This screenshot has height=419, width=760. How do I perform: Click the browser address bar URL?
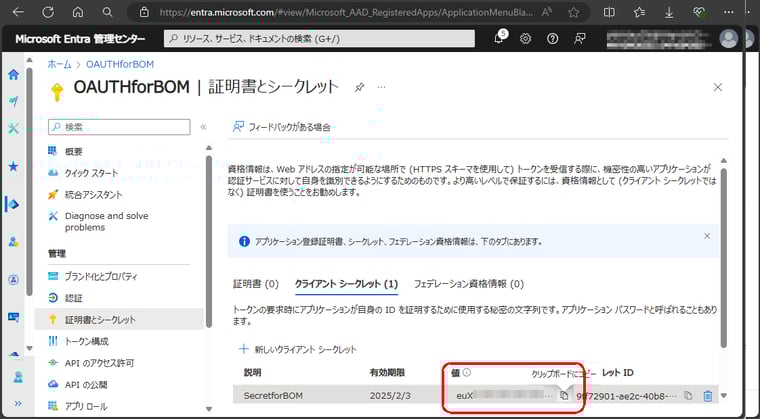[x=346, y=13]
